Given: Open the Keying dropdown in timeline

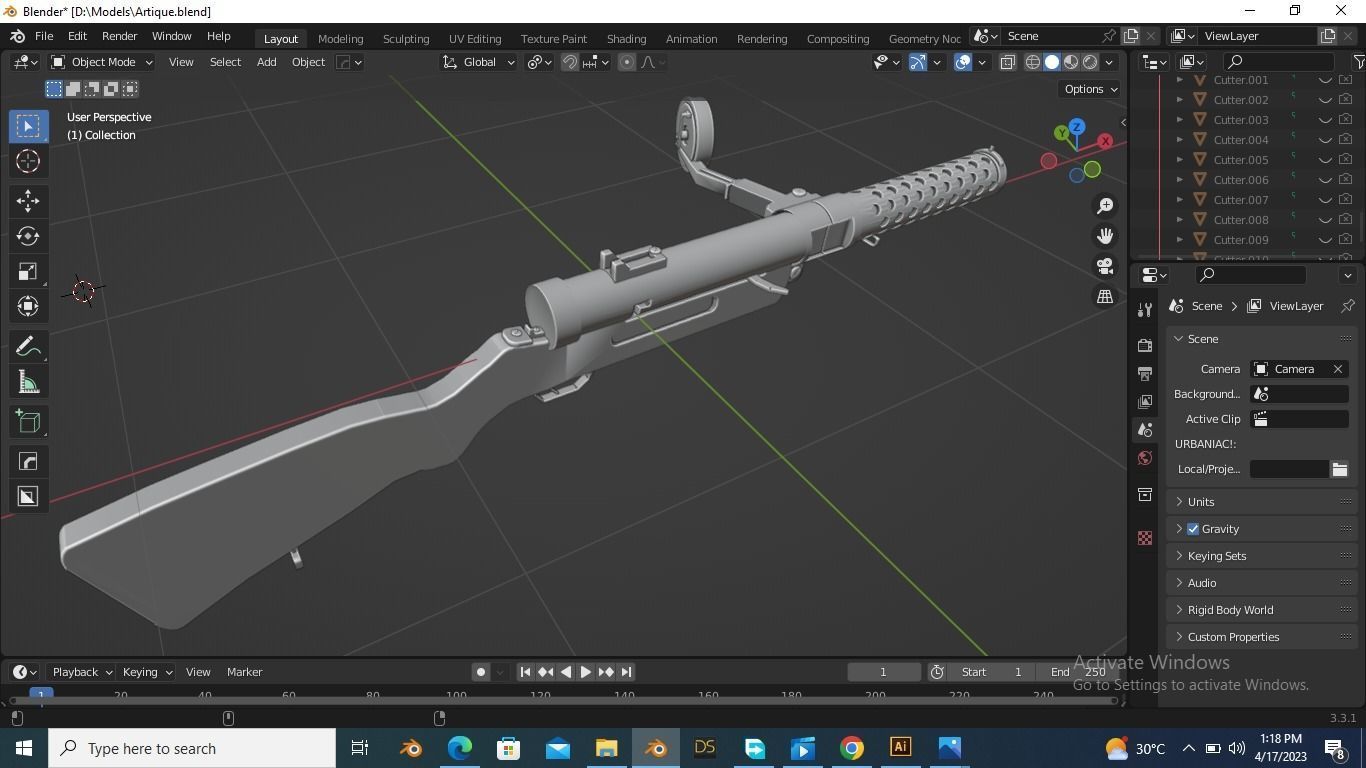Looking at the screenshot, I should (x=146, y=672).
